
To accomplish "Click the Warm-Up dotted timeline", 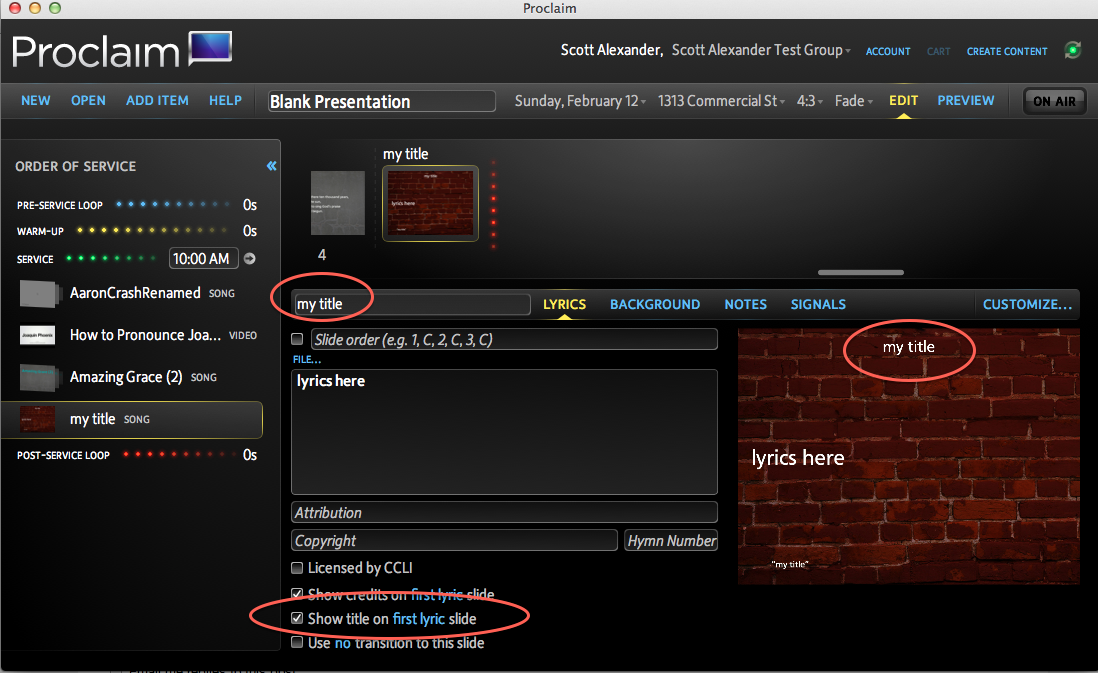I will [153, 230].
